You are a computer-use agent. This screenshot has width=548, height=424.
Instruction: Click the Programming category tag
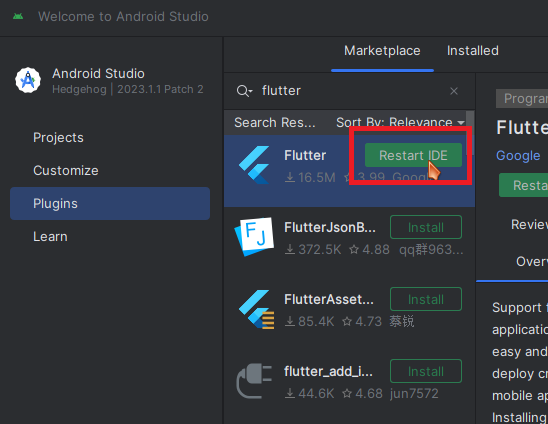pyautogui.click(x=522, y=99)
